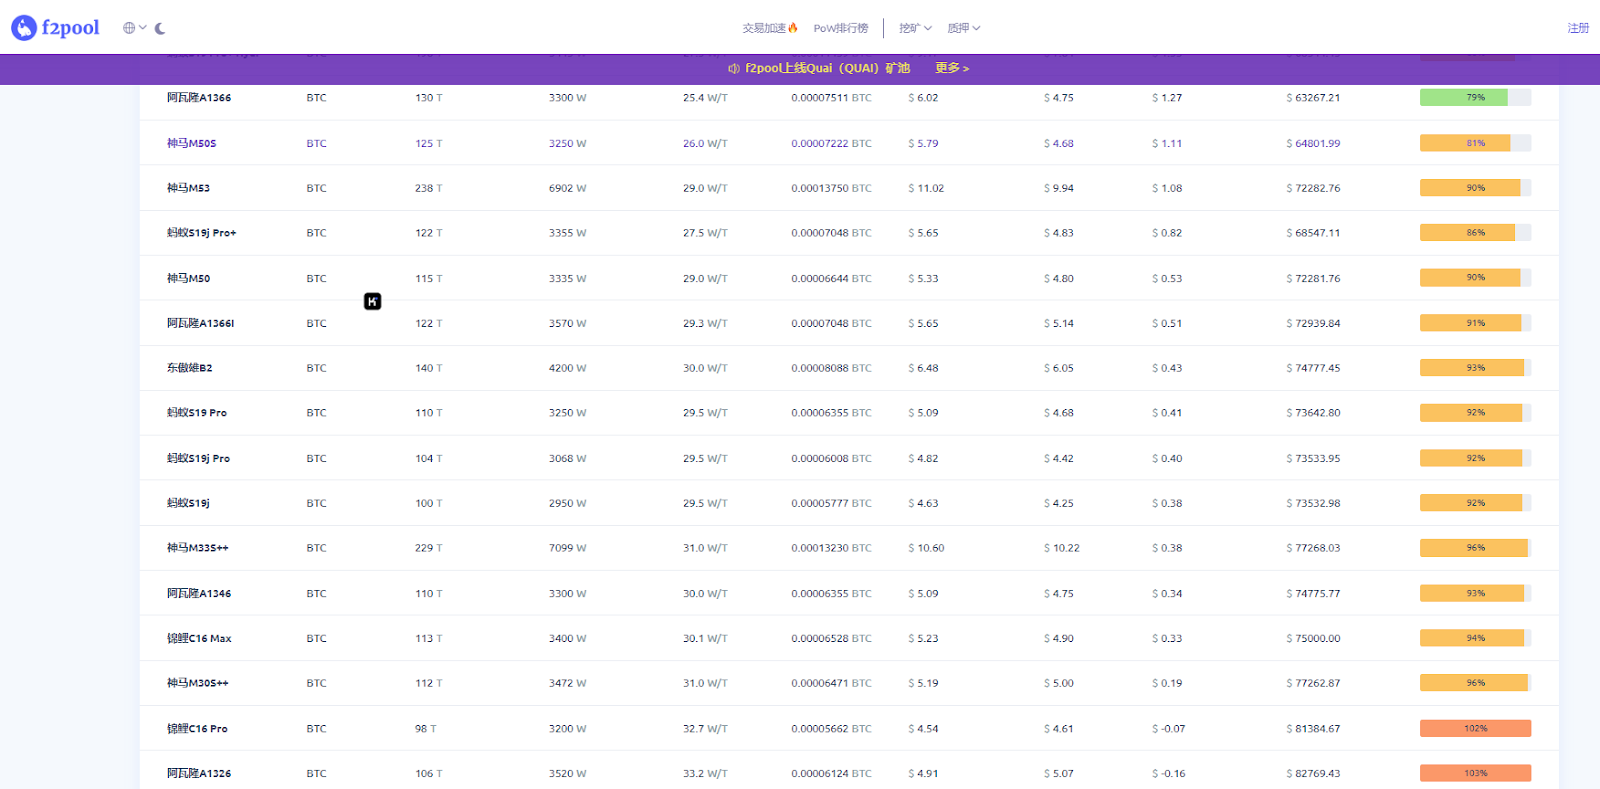Click the 4200 W power value
Image resolution: width=1600 pixels, height=789 pixels.
click(x=567, y=368)
